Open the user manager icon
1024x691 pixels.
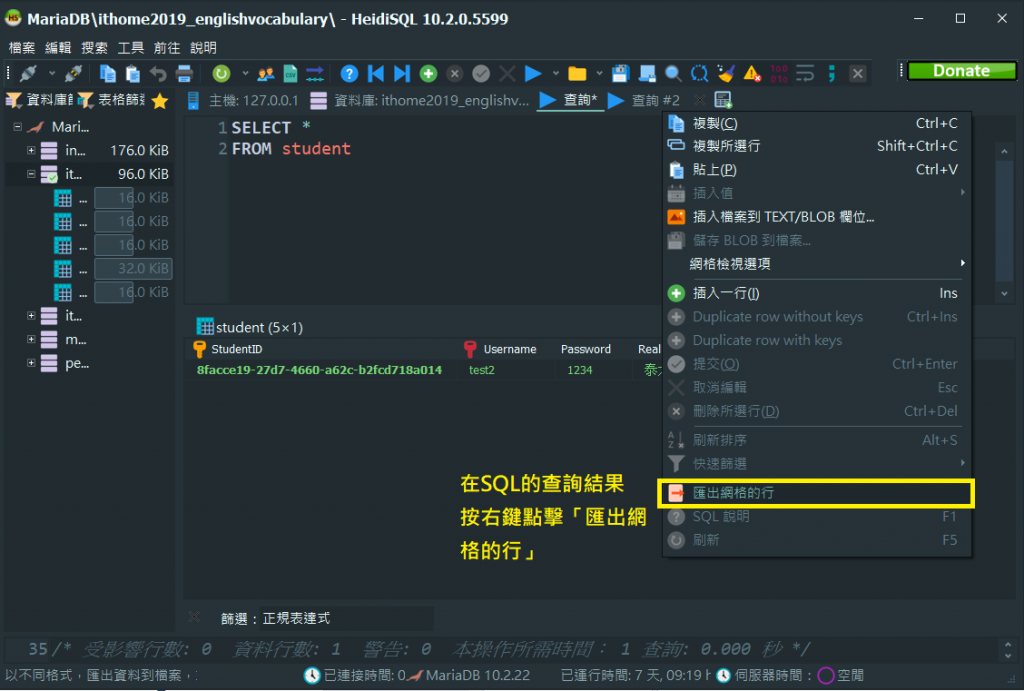[x=265, y=73]
